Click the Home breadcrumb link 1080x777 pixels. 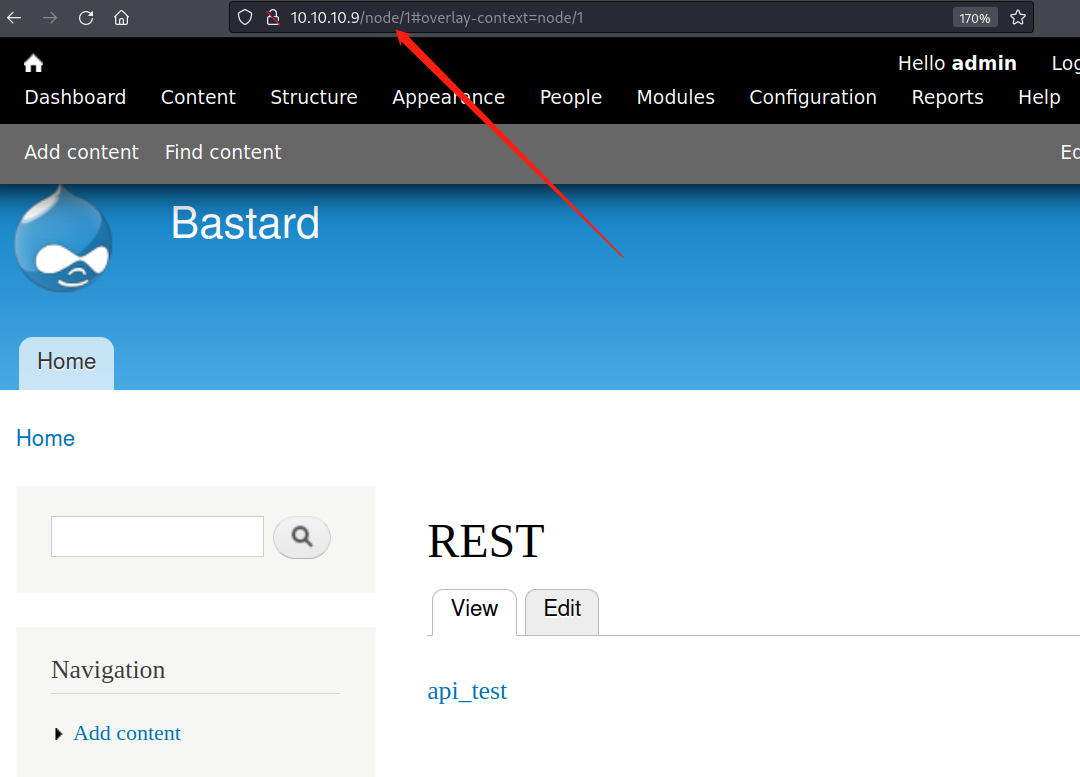click(x=45, y=439)
